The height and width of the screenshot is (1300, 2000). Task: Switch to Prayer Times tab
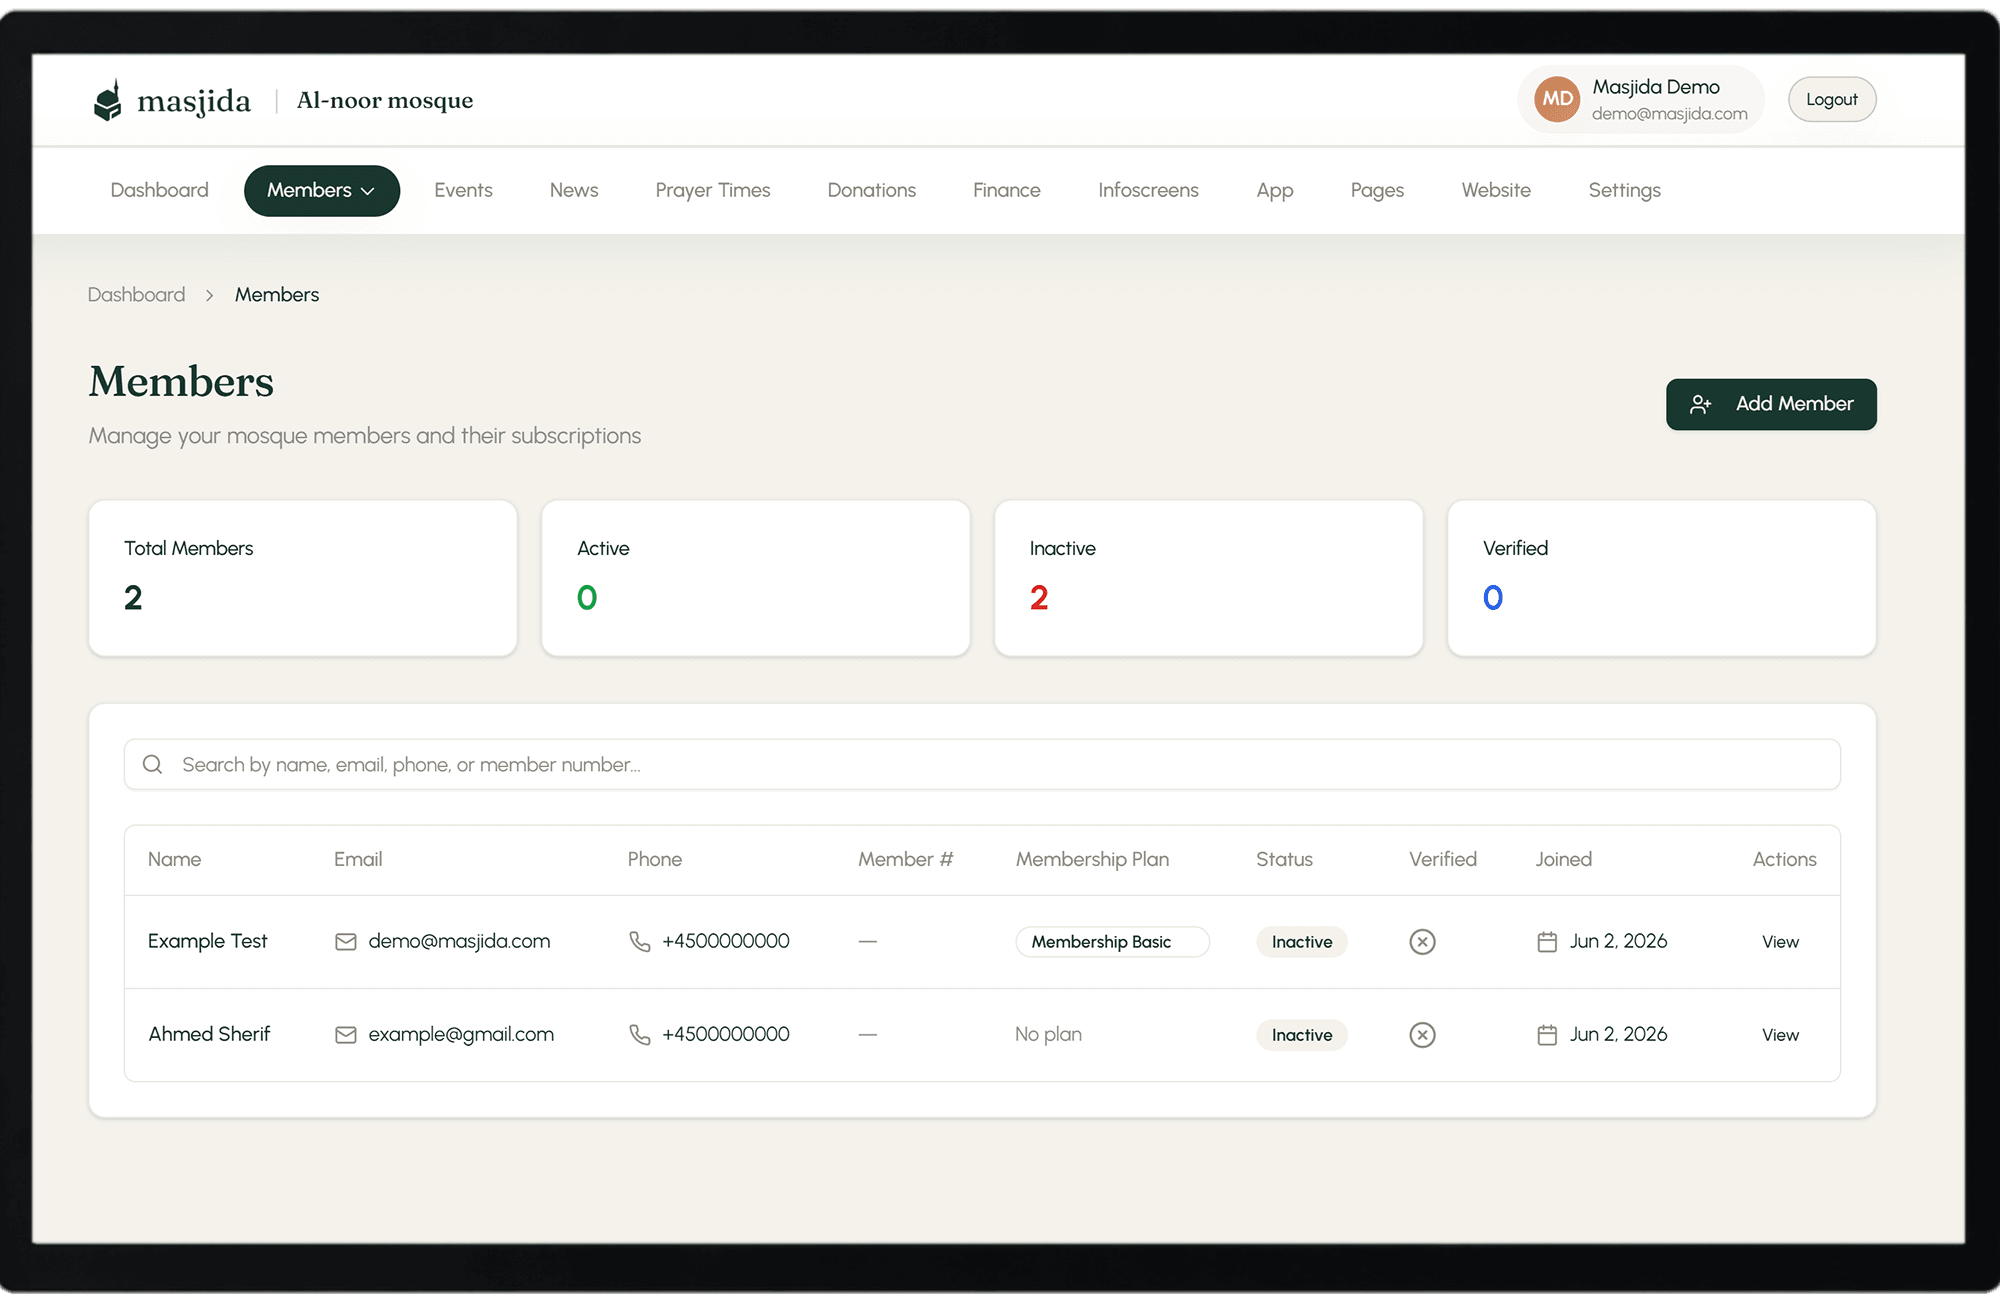point(713,190)
